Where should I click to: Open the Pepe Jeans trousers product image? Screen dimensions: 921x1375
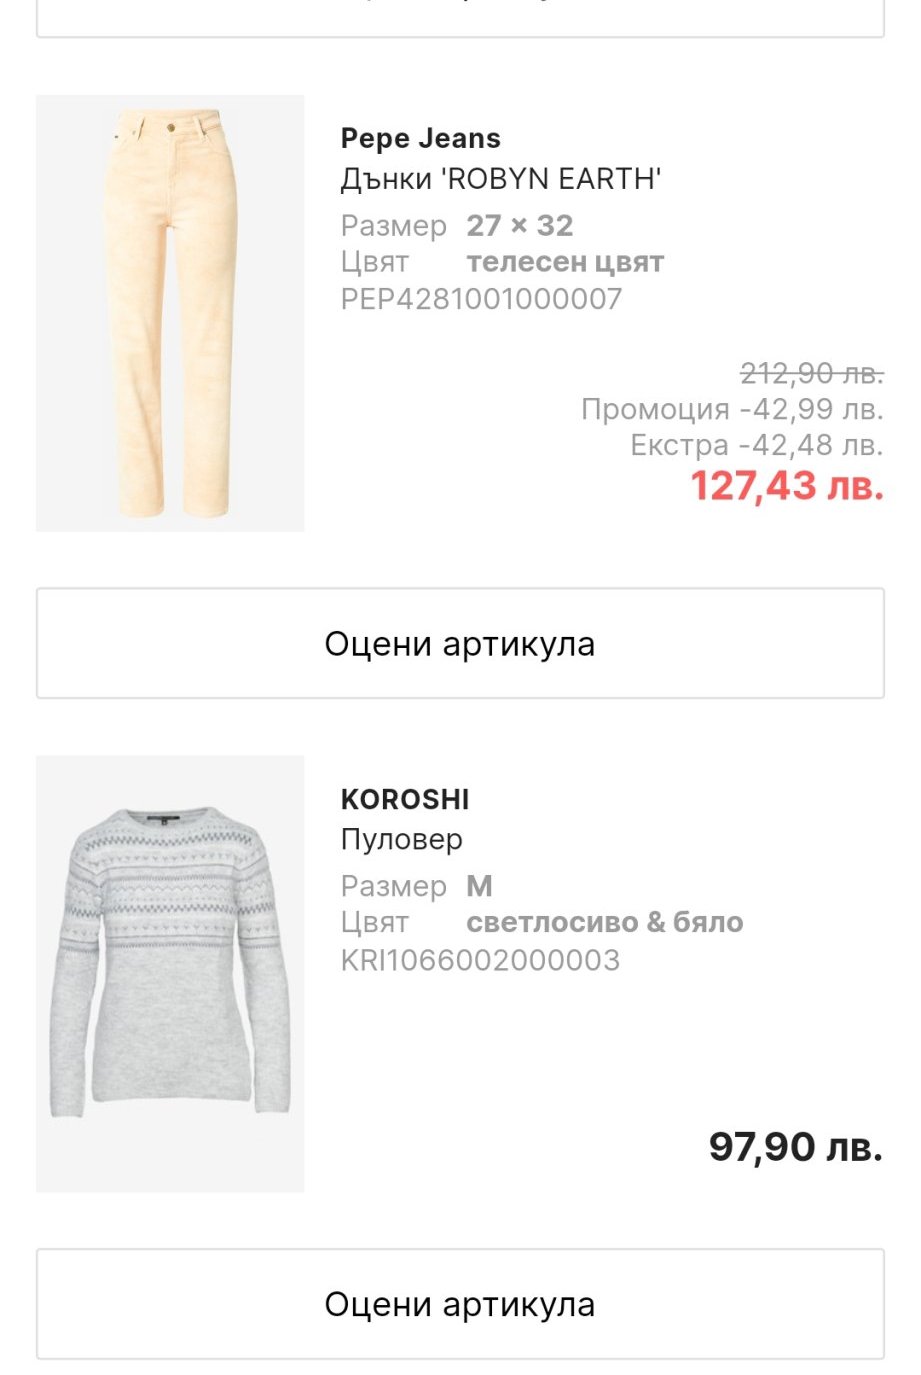pos(170,313)
